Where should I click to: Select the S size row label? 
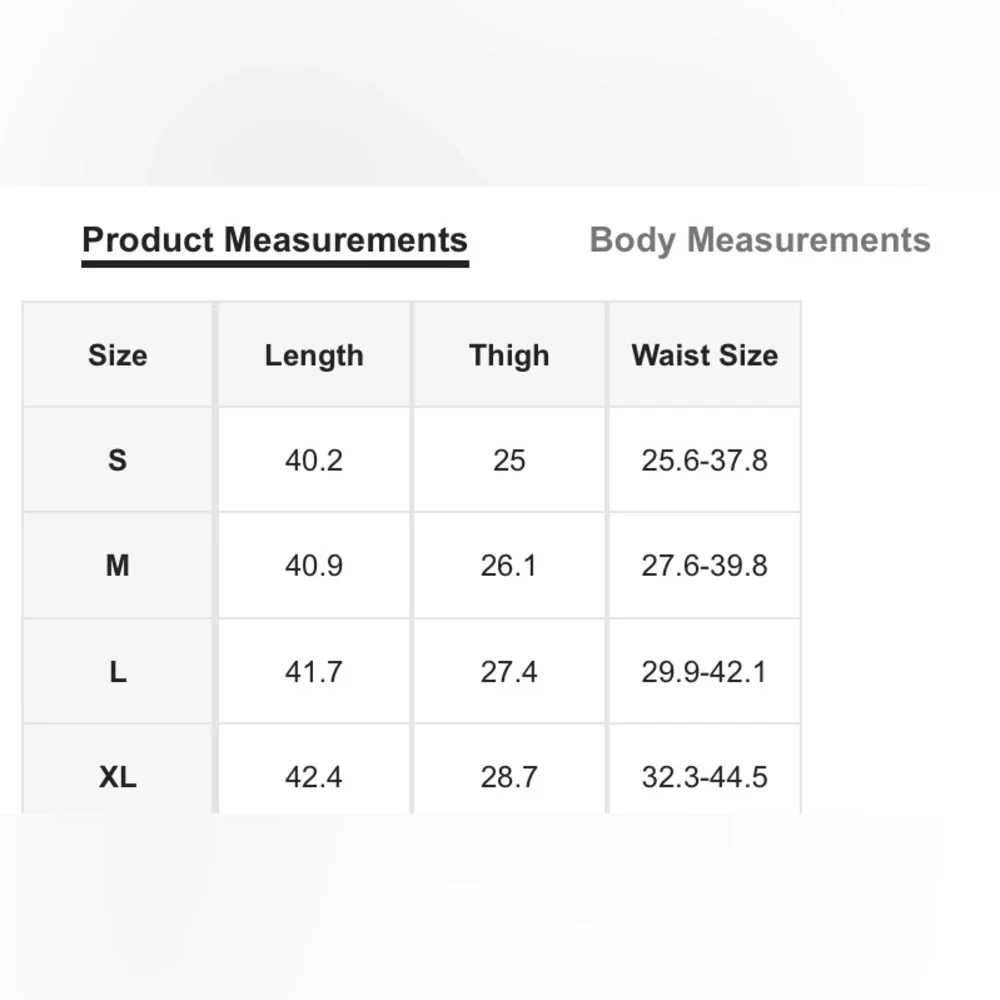[x=117, y=460]
